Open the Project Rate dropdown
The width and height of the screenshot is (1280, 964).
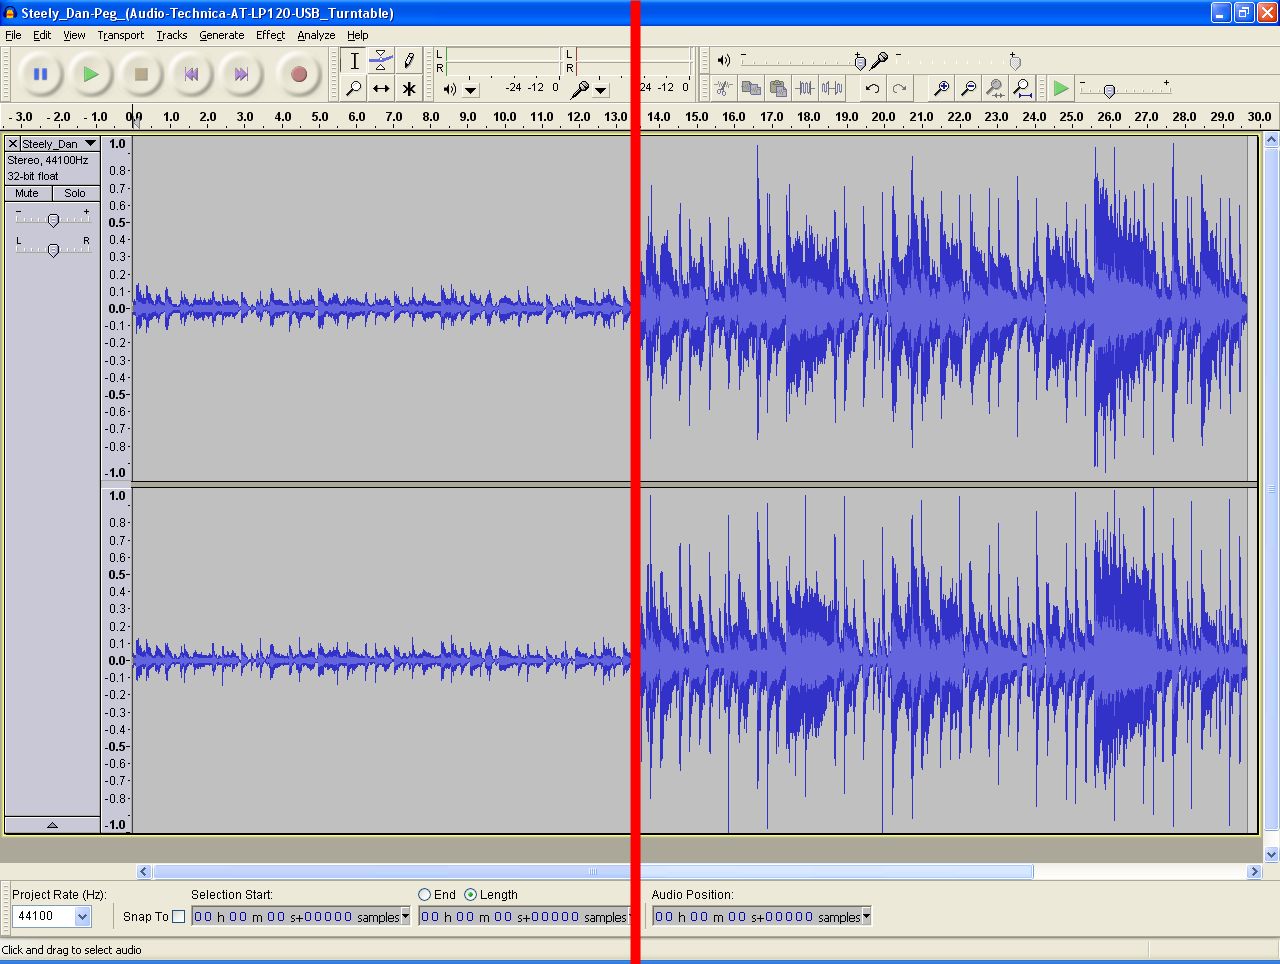click(82, 916)
